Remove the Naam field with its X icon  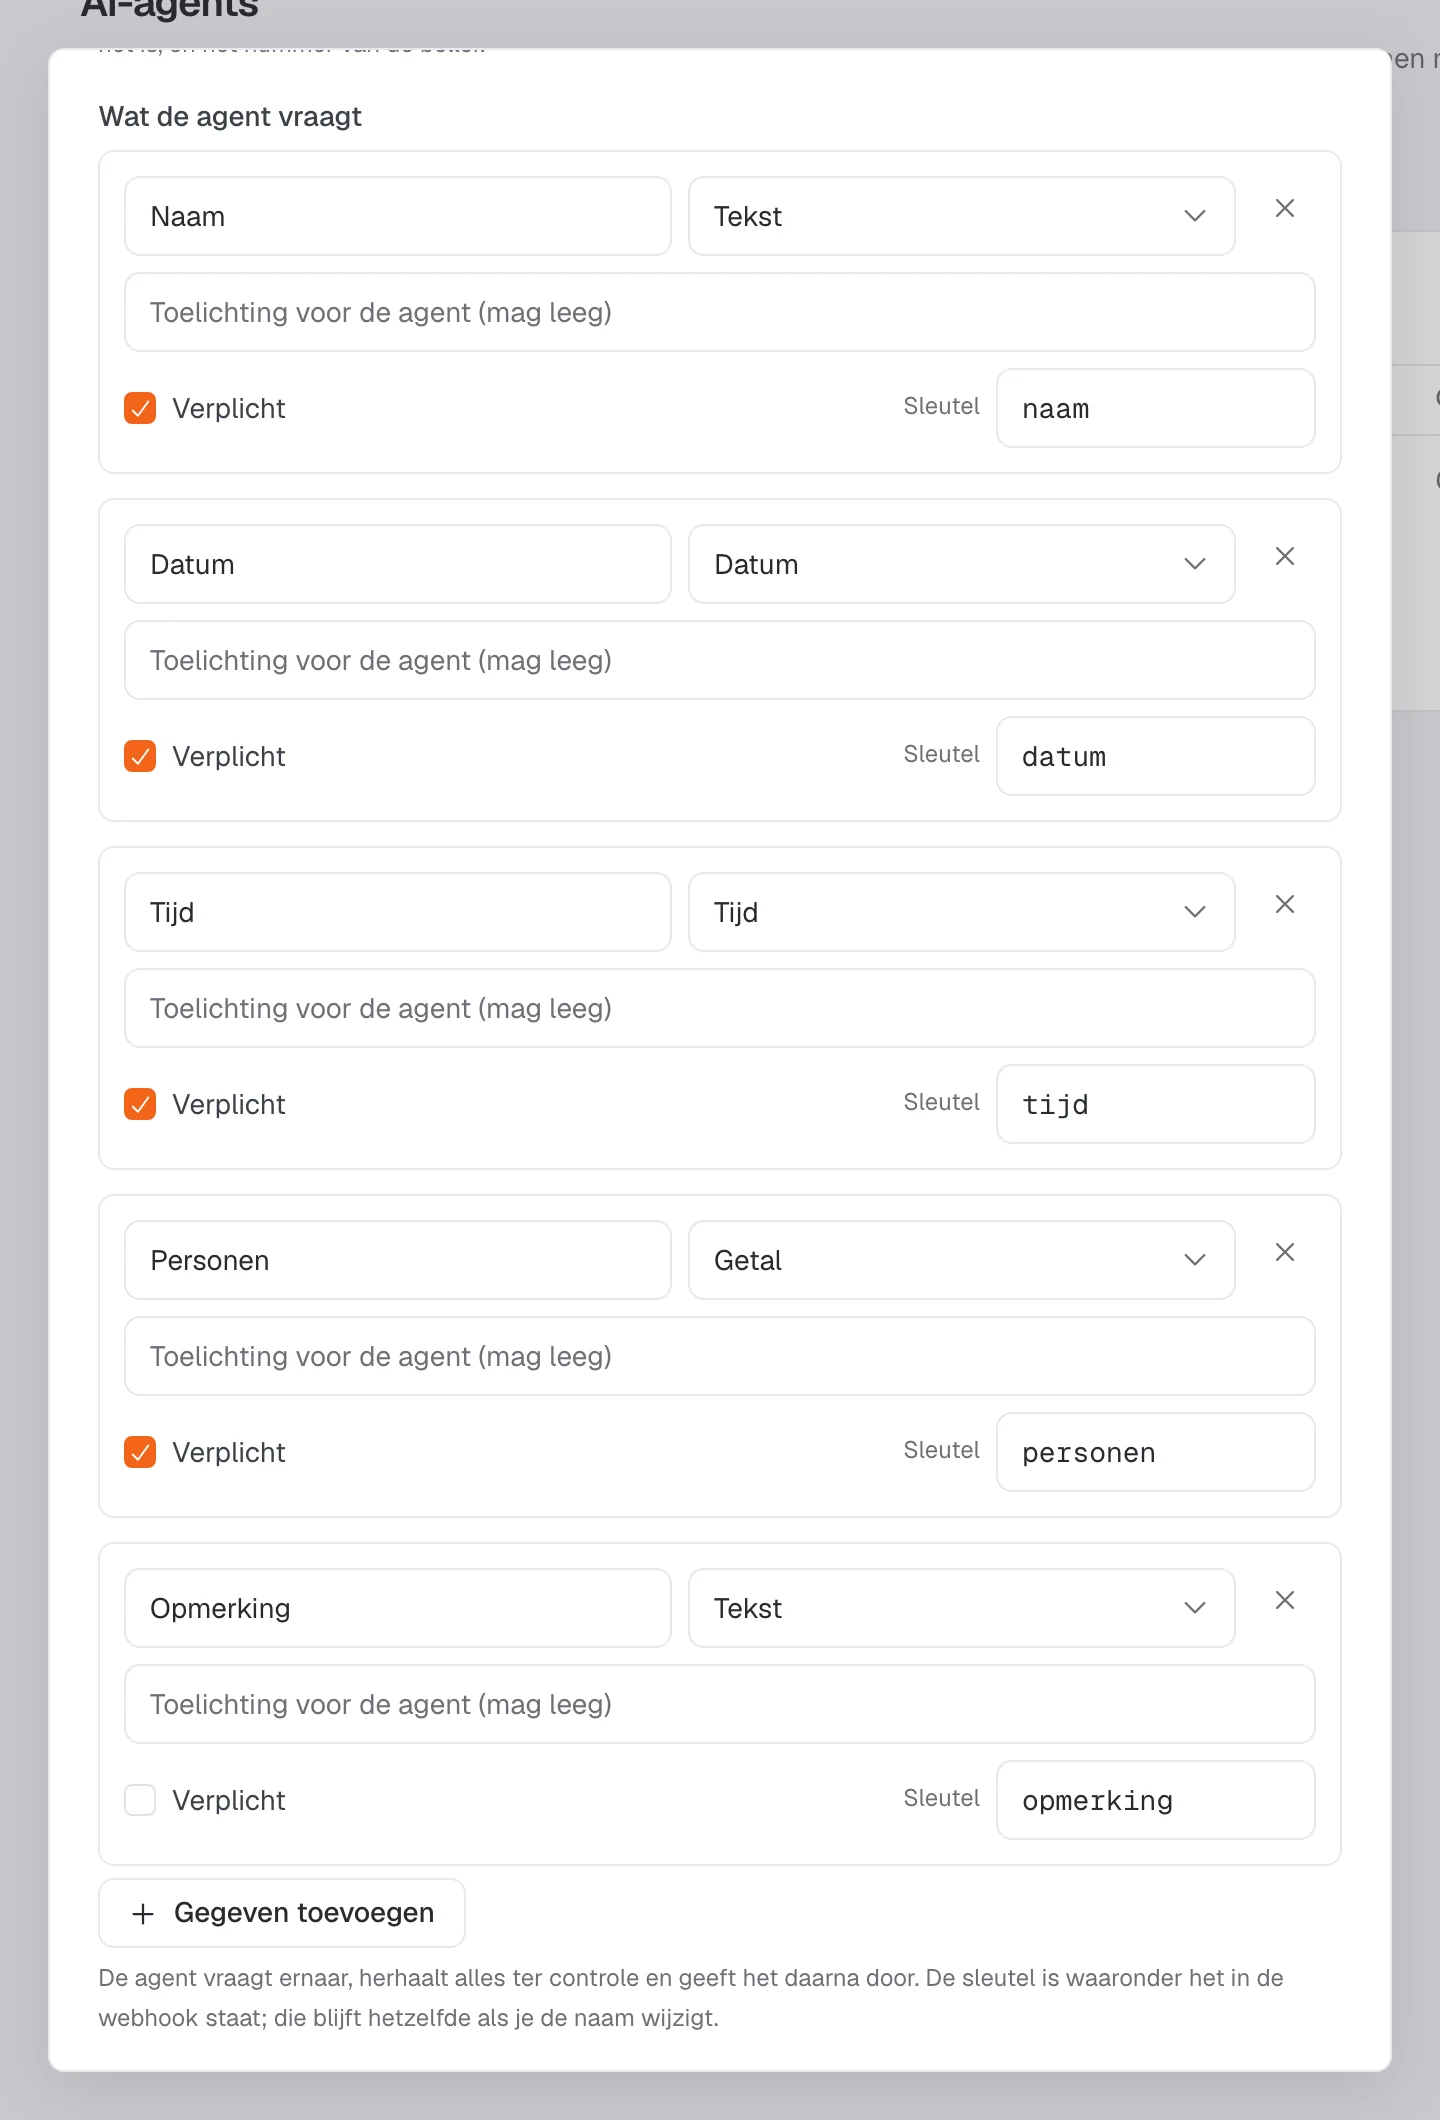pos(1285,208)
